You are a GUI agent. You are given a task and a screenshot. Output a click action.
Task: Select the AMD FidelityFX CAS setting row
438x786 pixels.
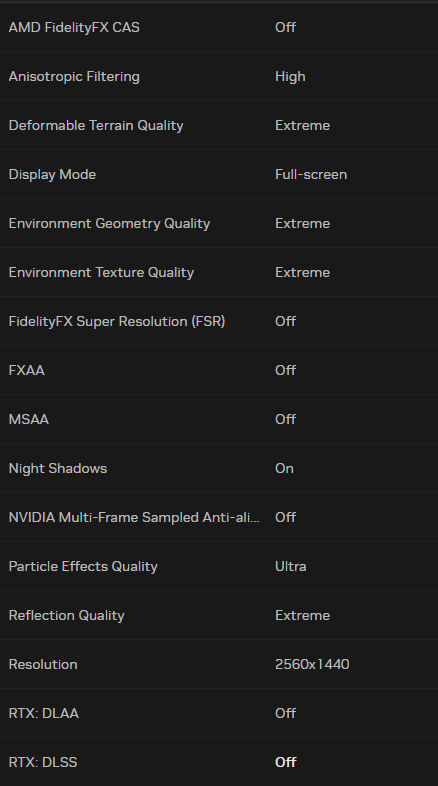(219, 27)
